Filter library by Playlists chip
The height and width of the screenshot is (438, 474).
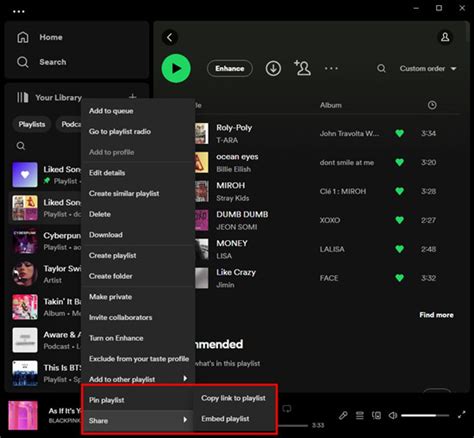tap(32, 124)
